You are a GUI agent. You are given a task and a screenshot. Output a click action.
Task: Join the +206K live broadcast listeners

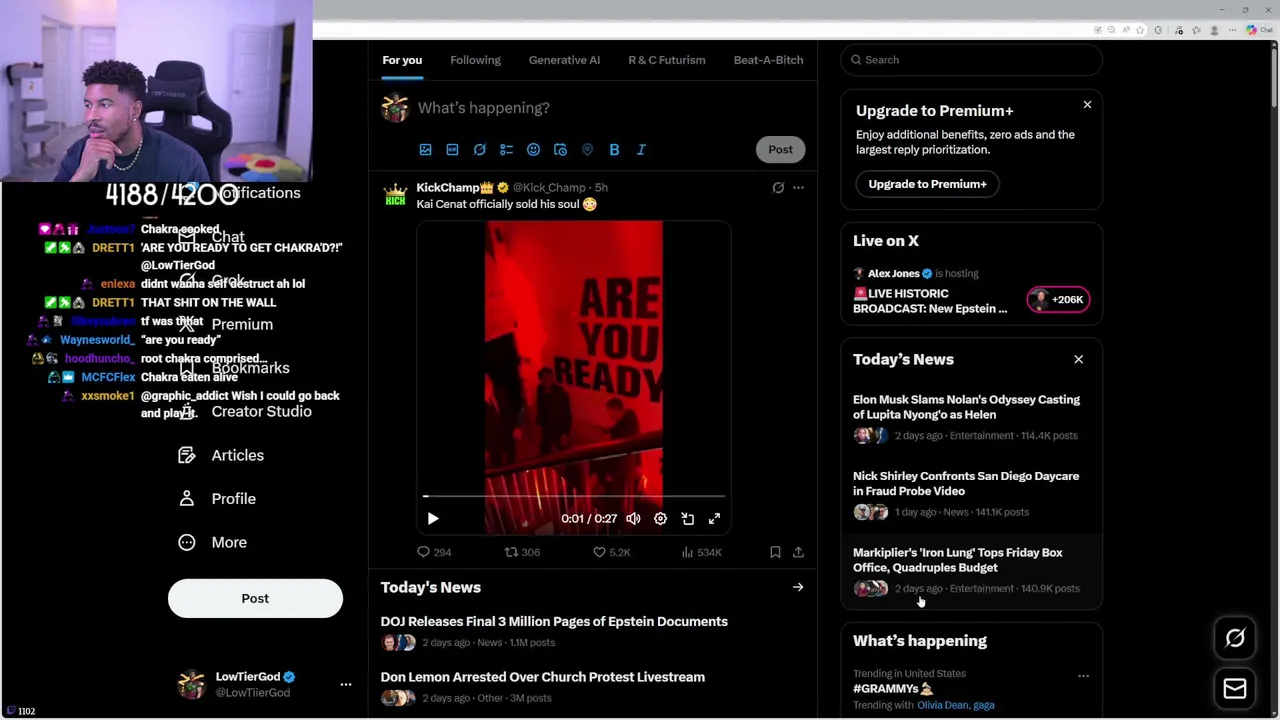[1058, 299]
